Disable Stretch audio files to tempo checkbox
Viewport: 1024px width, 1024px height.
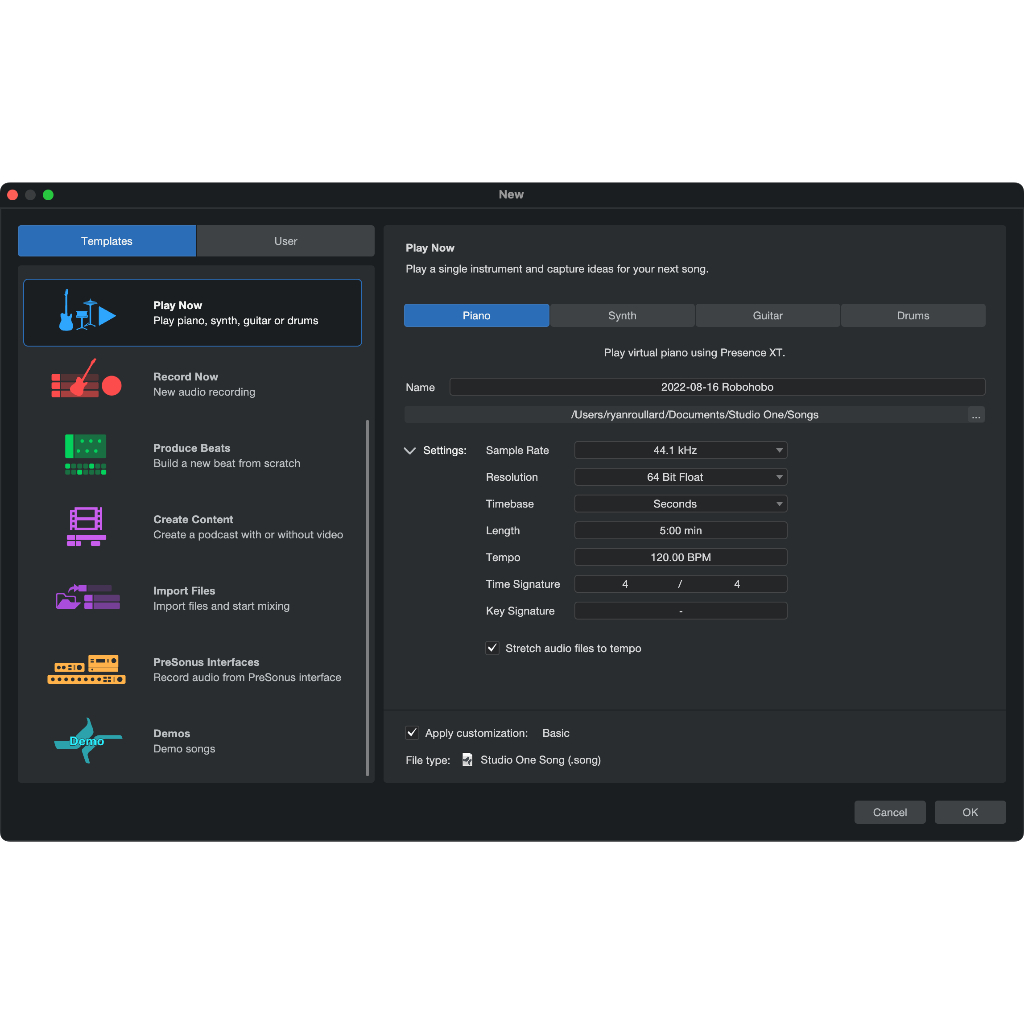[x=492, y=648]
